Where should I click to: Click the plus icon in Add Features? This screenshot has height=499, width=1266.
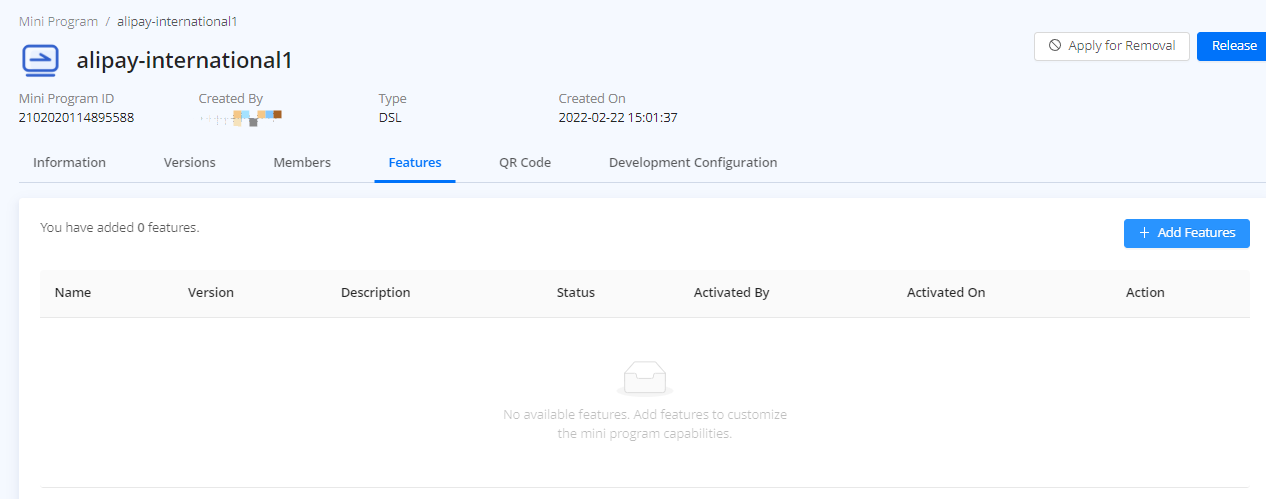(1144, 233)
